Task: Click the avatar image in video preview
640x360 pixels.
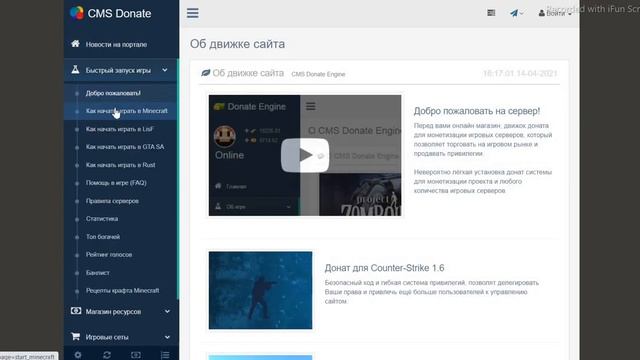Action: click(x=225, y=136)
